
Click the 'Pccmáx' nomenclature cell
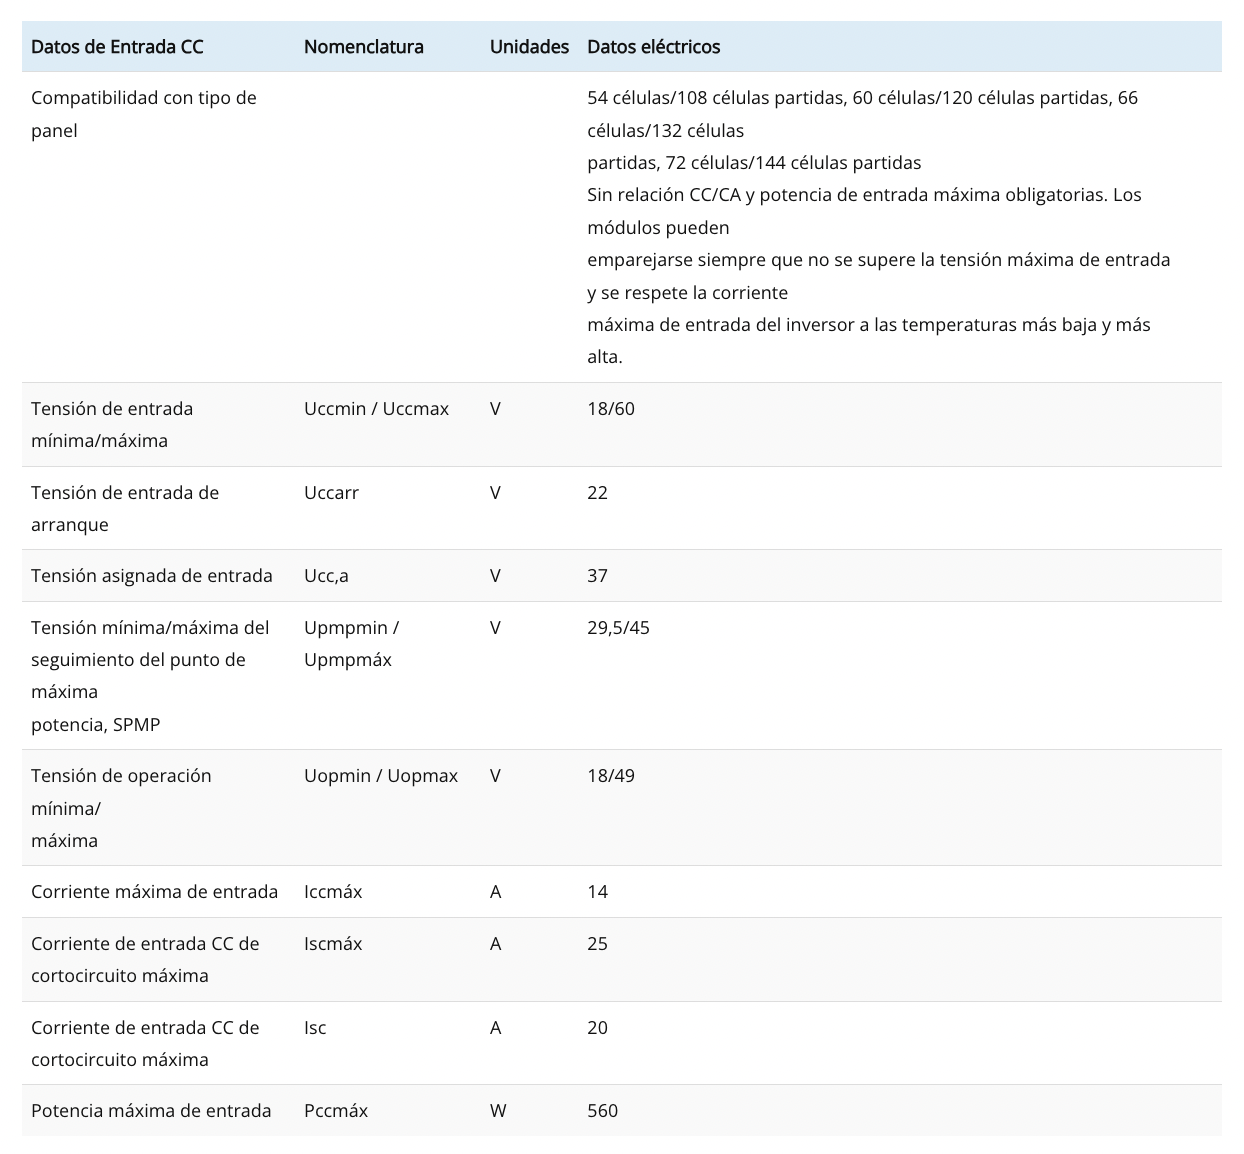(x=336, y=1111)
